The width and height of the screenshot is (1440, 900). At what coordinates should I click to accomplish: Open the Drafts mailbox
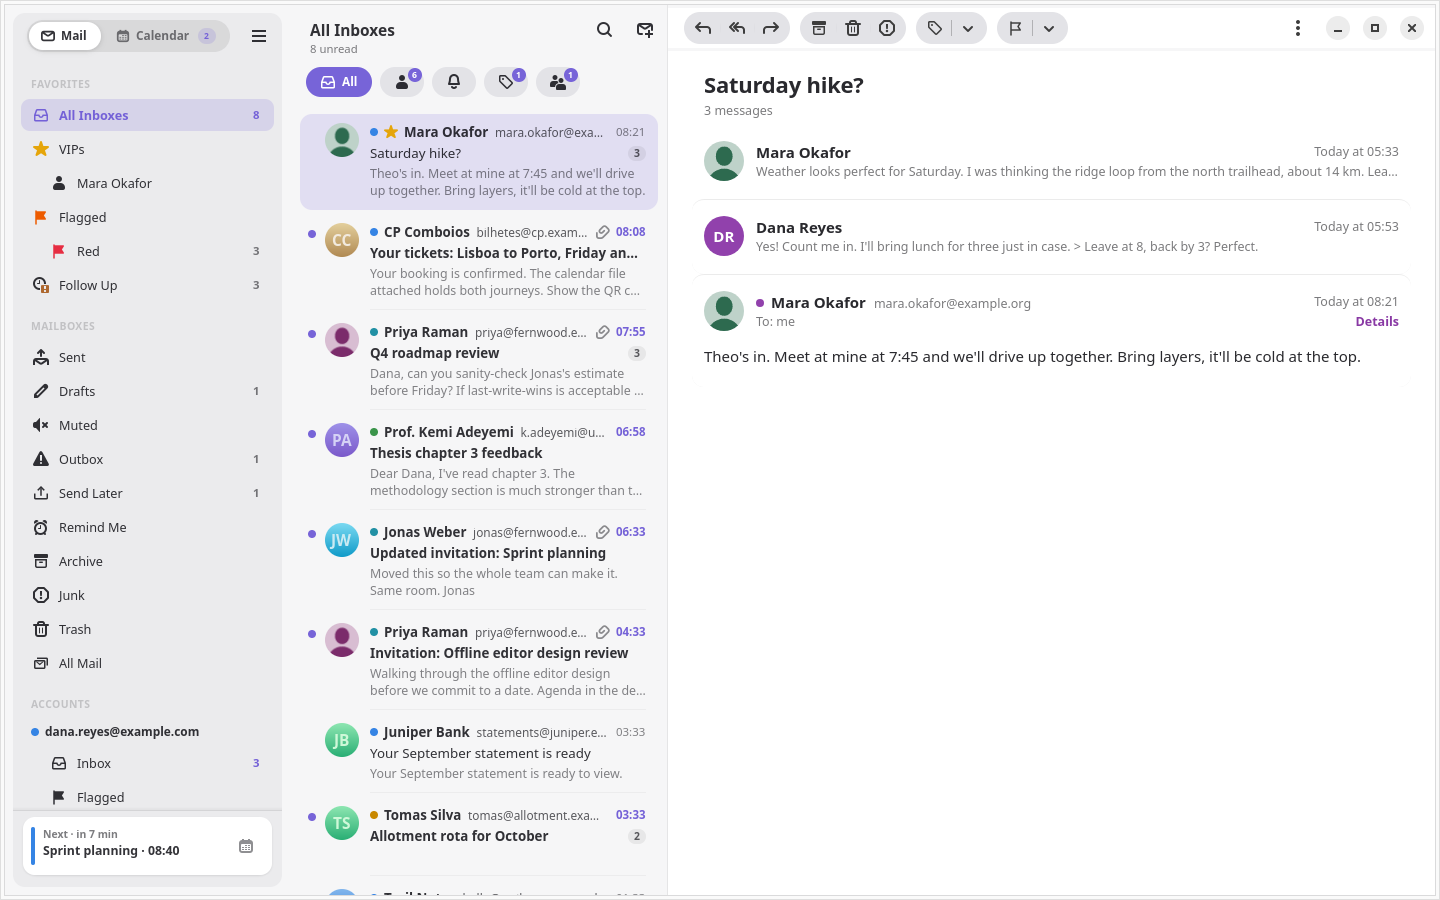coord(148,391)
